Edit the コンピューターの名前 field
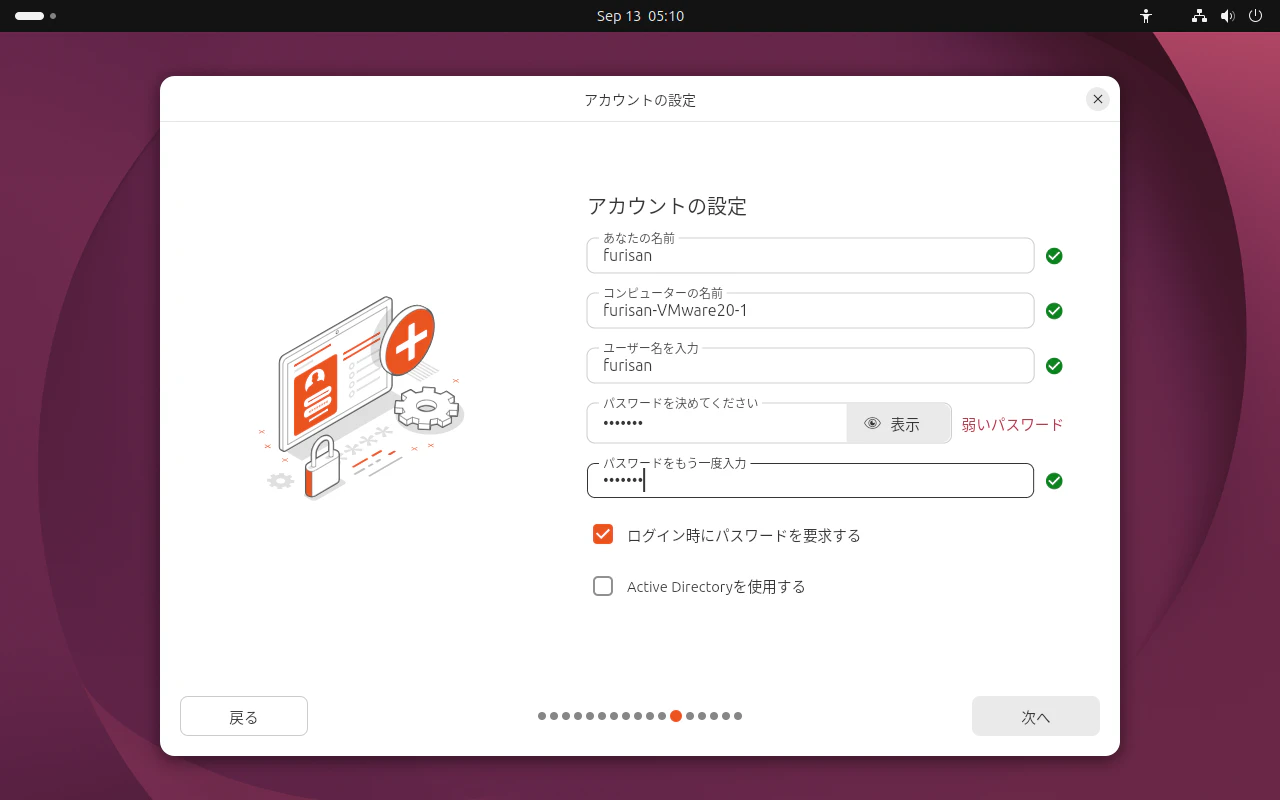This screenshot has width=1280, height=800. (x=810, y=310)
